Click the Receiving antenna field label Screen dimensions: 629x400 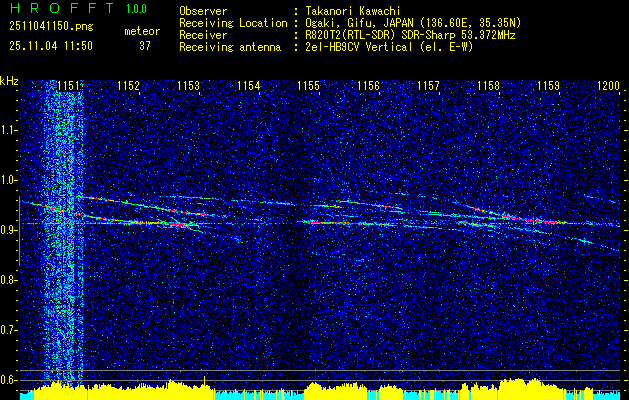click(x=230, y=47)
